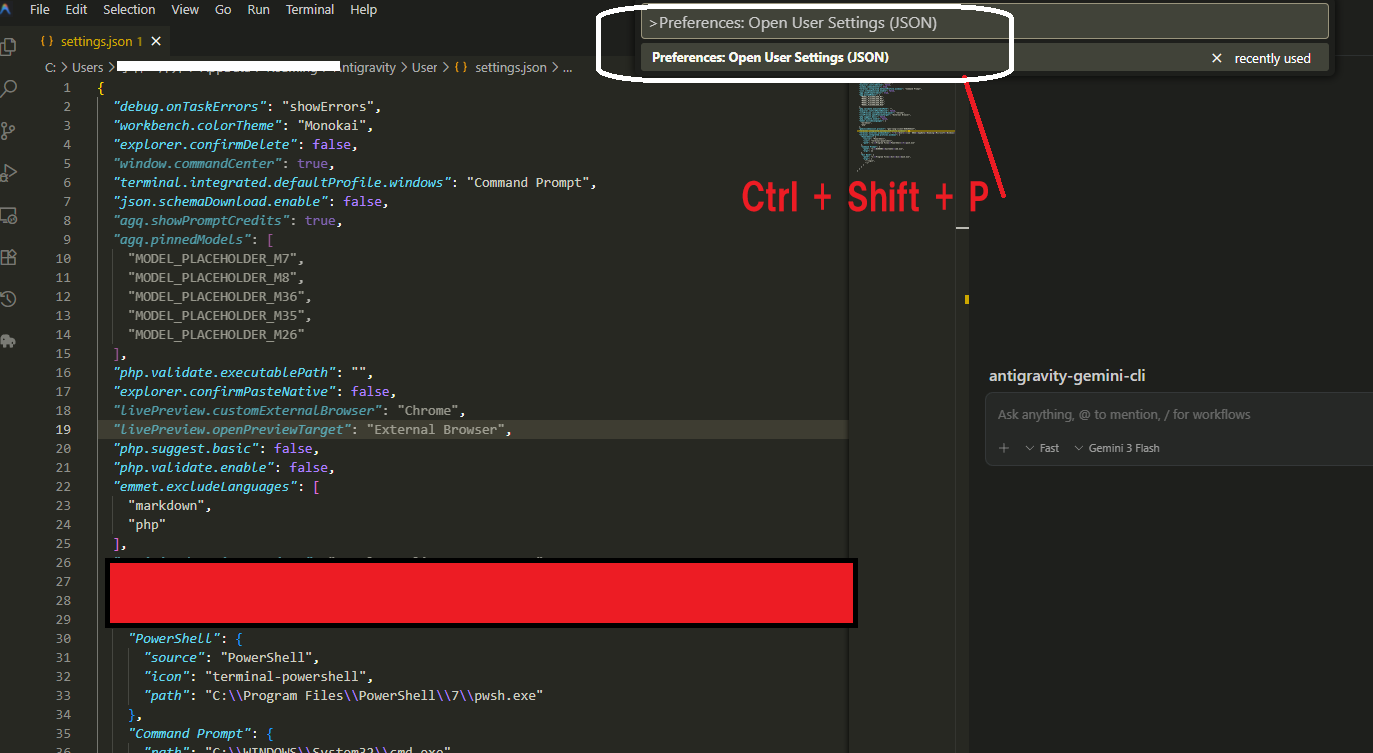Open the Remote Explorer view

click(x=9, y=215)
